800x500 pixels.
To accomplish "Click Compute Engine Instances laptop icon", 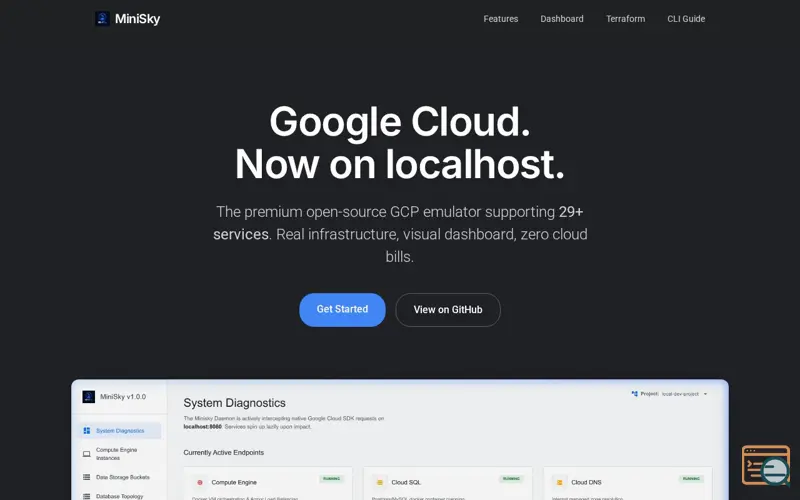I will 87,454.
